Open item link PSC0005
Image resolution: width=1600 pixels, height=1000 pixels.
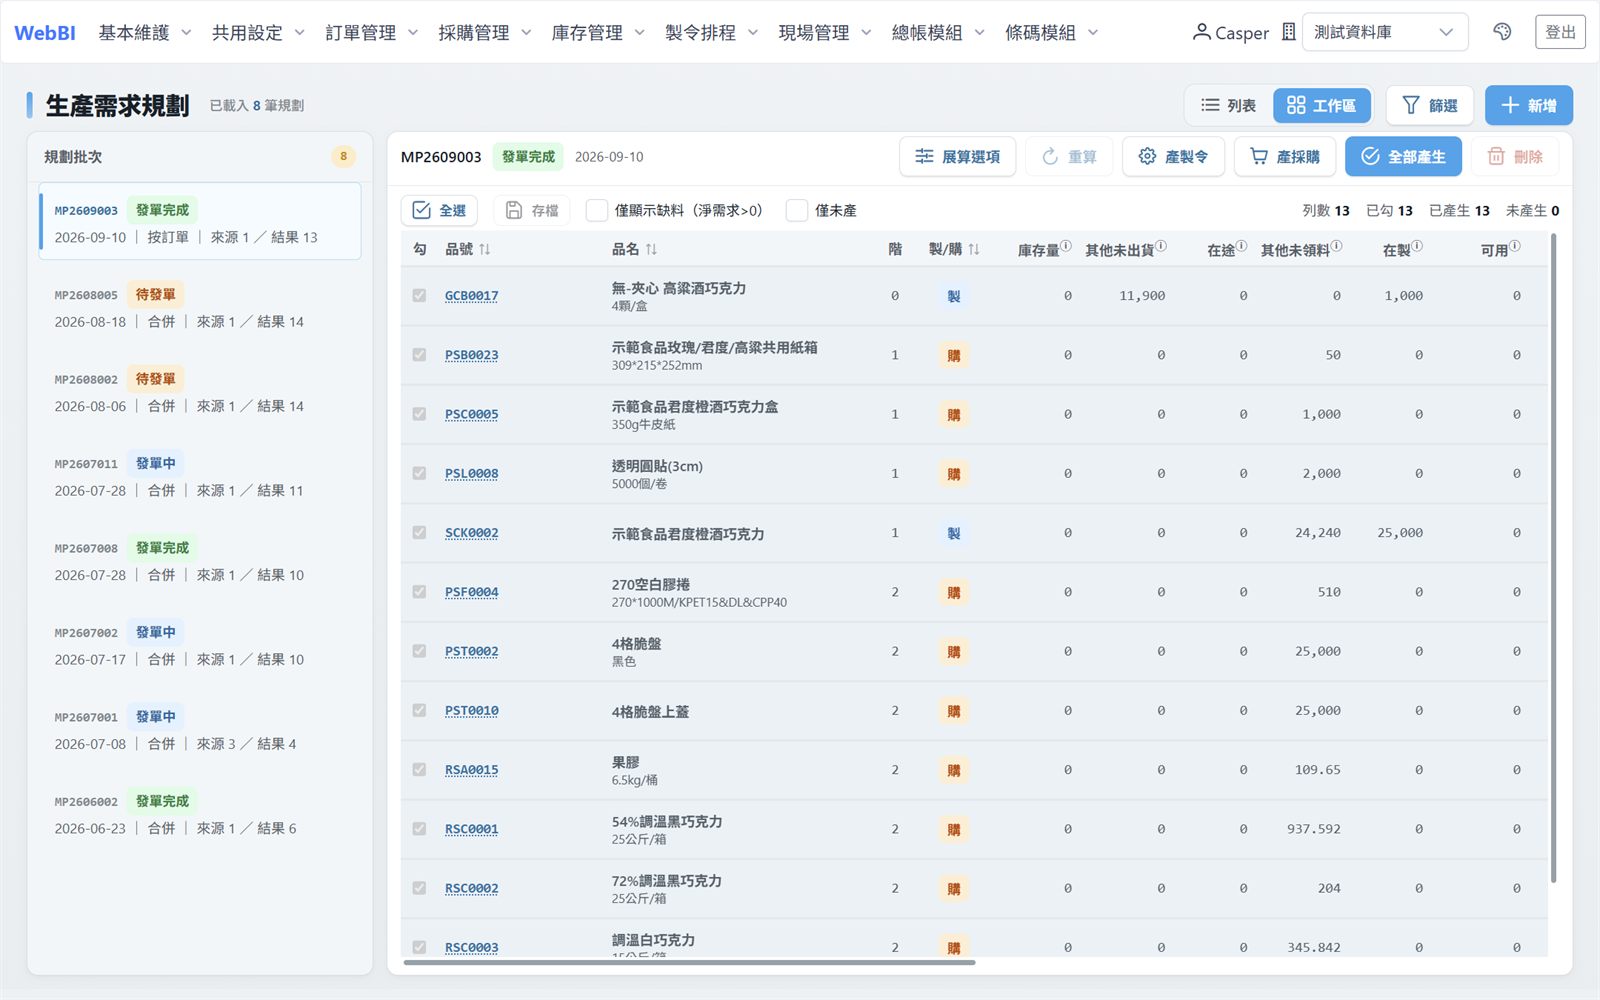tap(471, 414)
